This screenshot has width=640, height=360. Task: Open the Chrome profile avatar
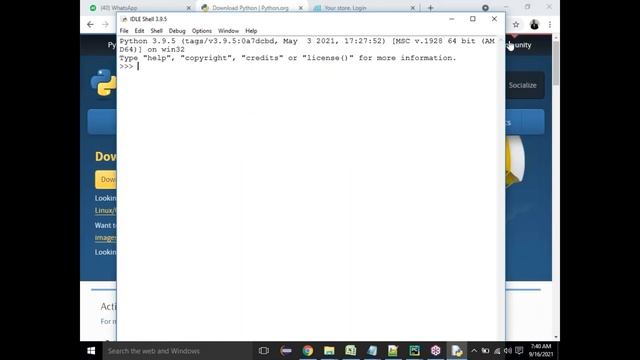click(534, 25)
